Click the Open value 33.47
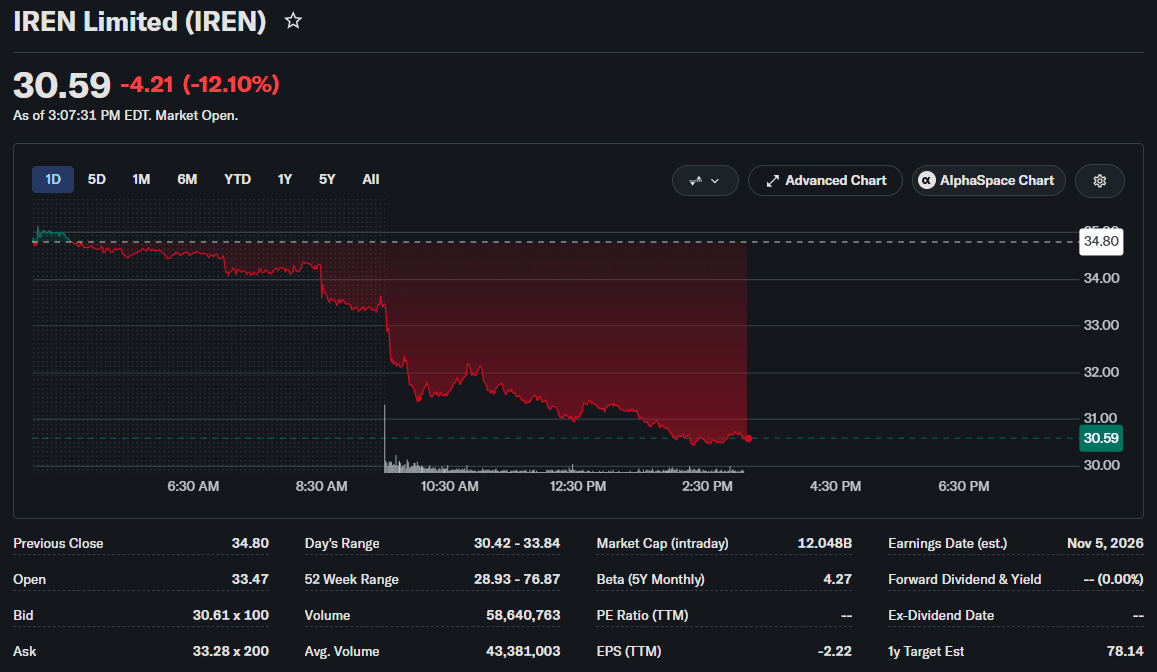The height and width of the screenshot is (672, 1157). pos(250,579)
